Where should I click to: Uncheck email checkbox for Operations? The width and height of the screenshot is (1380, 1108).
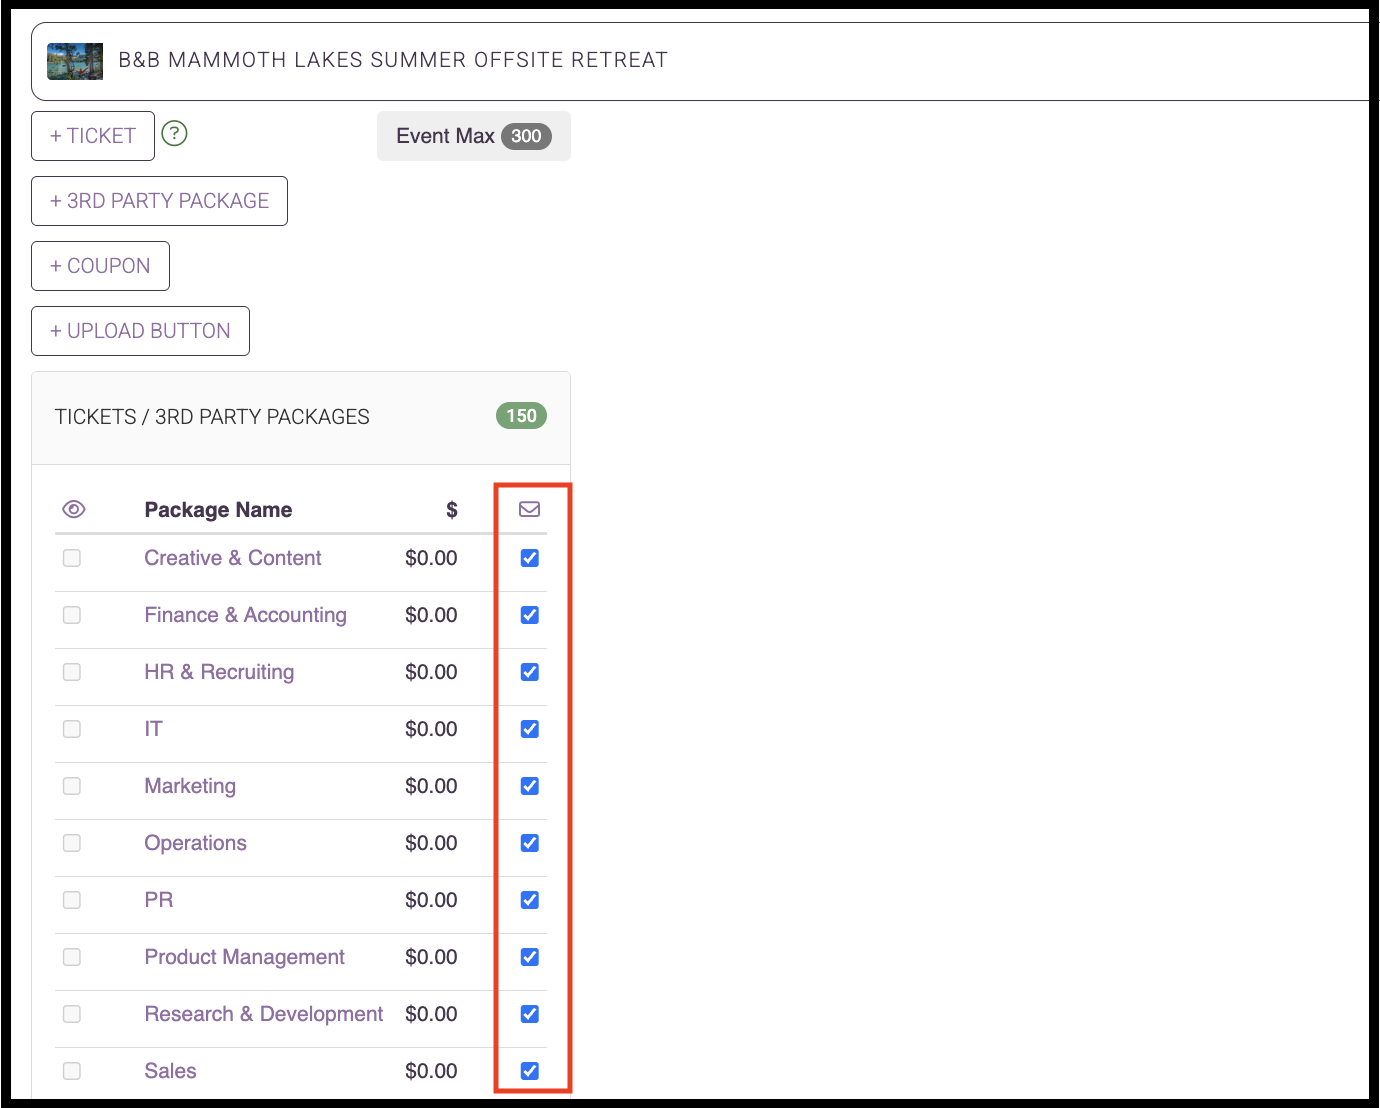click(x=530, y=843)
